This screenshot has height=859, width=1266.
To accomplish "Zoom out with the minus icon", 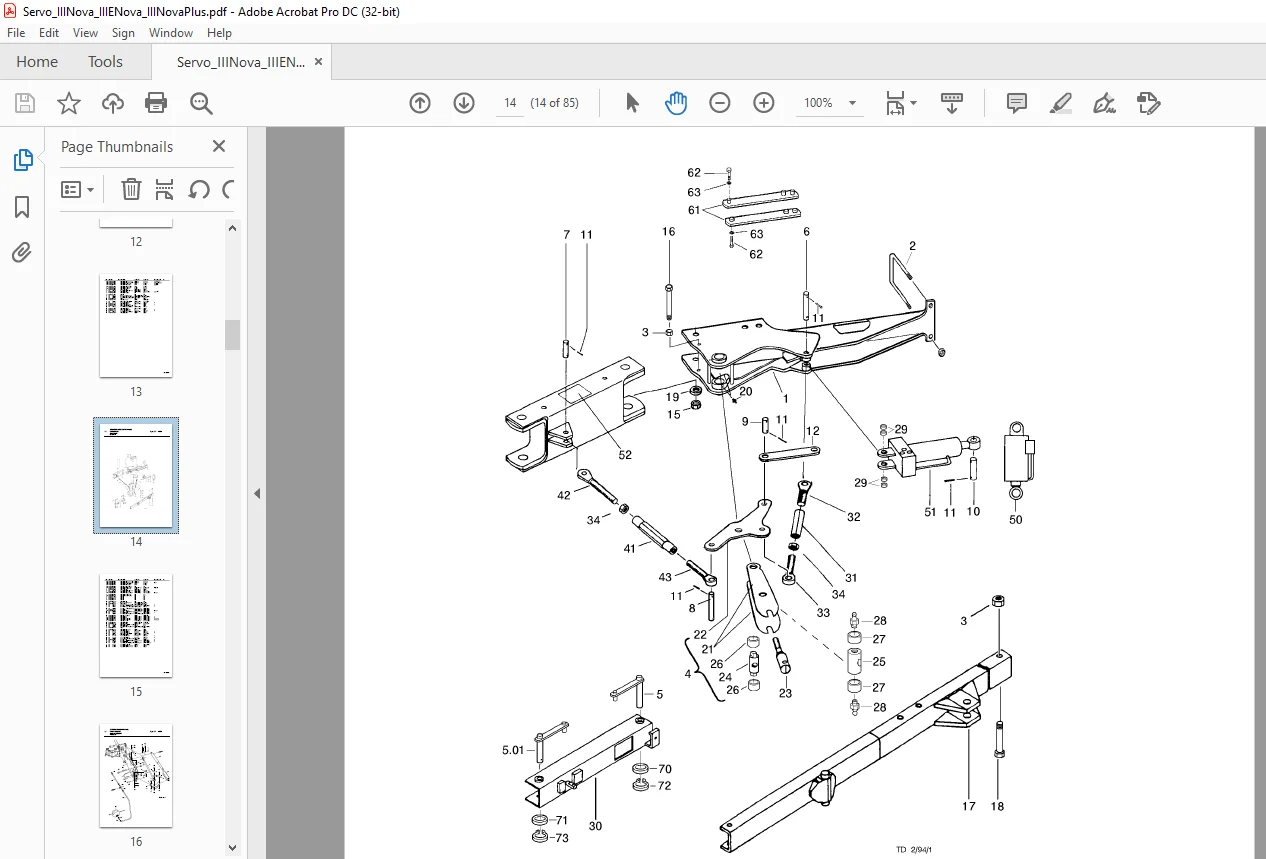I will pos(720,103).
